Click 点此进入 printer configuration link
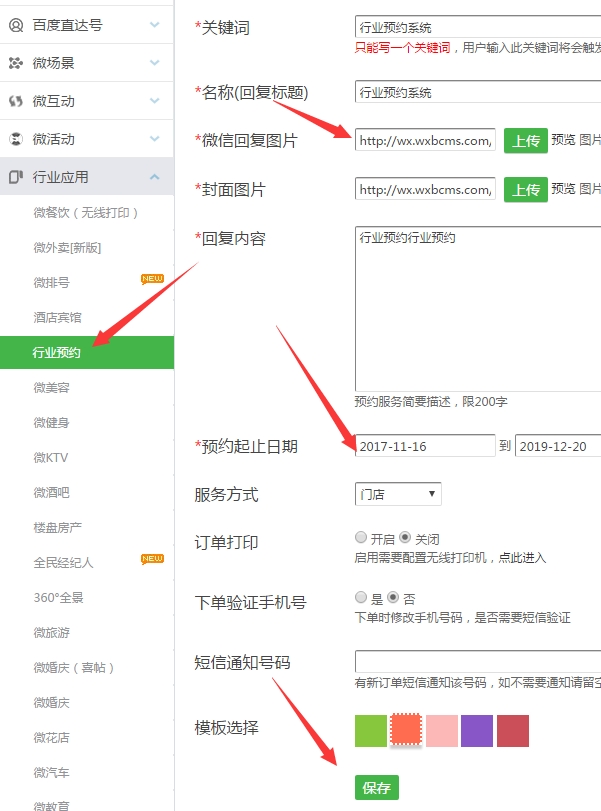This screenshot has width=601, height=811. [x=522, y=558]
